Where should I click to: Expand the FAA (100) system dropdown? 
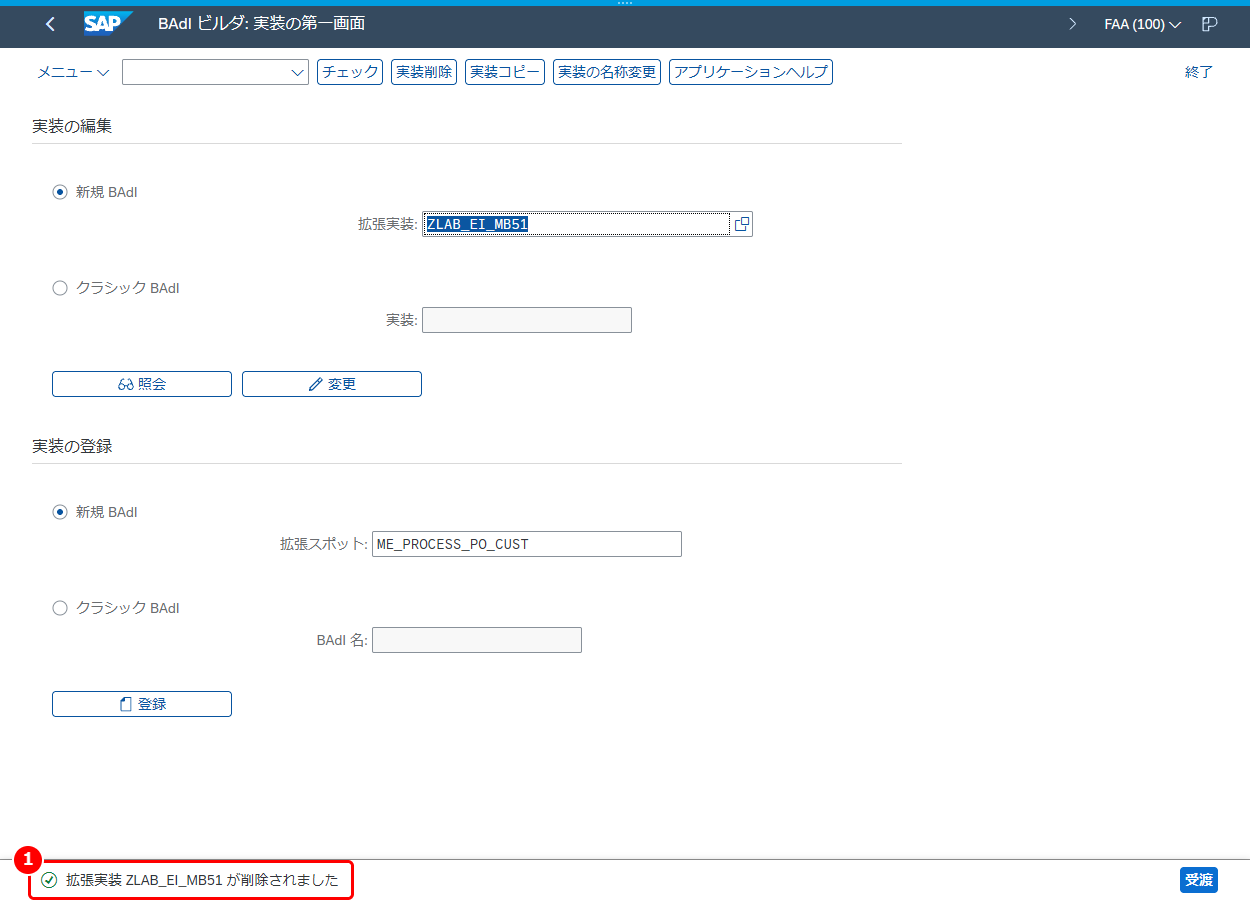click(1143, 24)
